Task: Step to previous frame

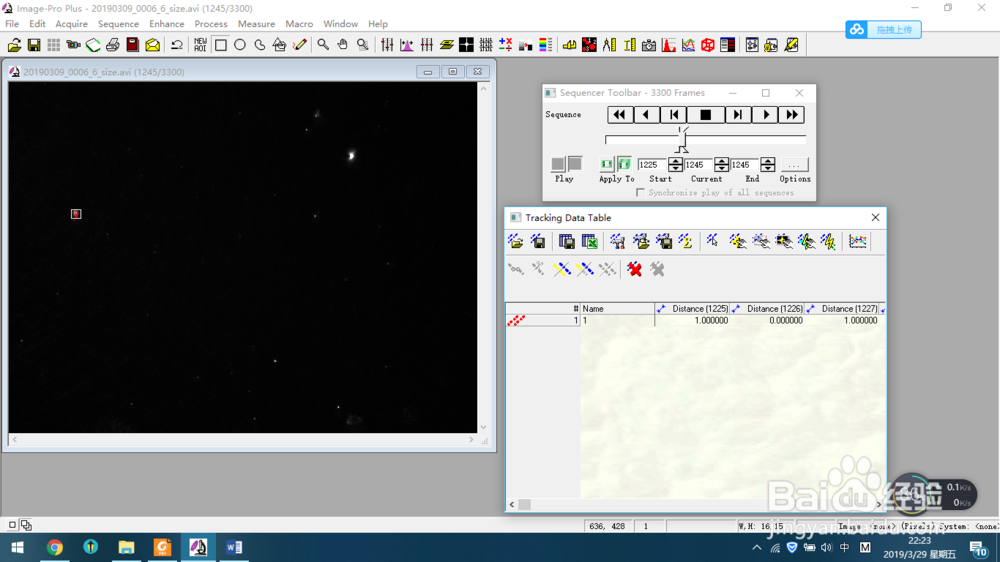Action: pyautogui.click(x=674, y=115)
